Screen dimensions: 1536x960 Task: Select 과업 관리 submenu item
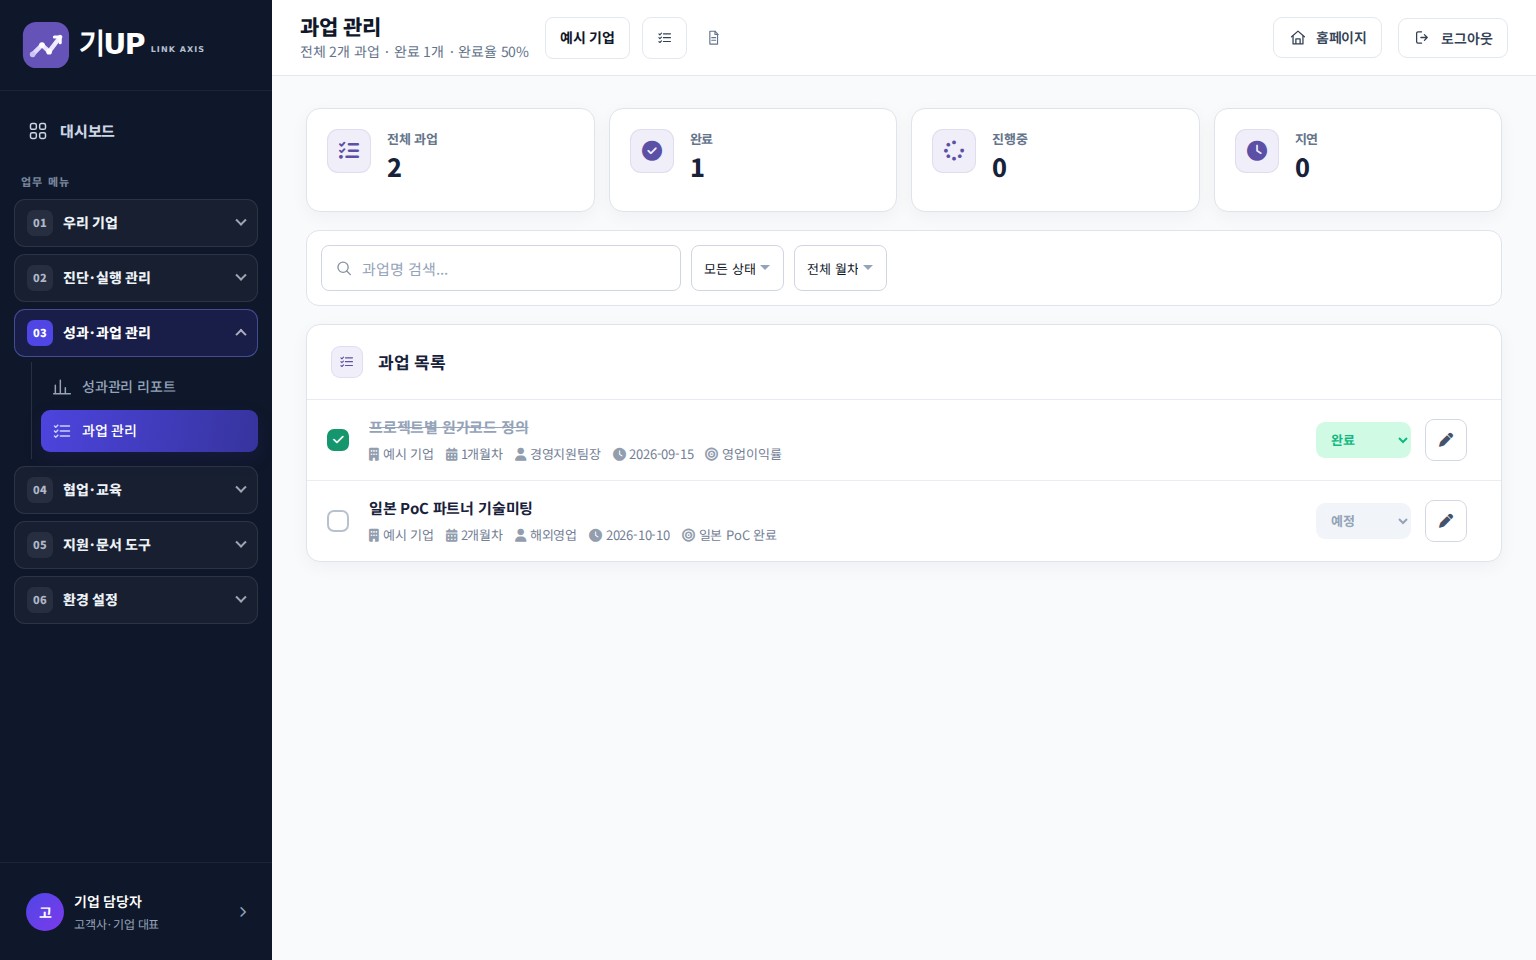coord(149,431)
